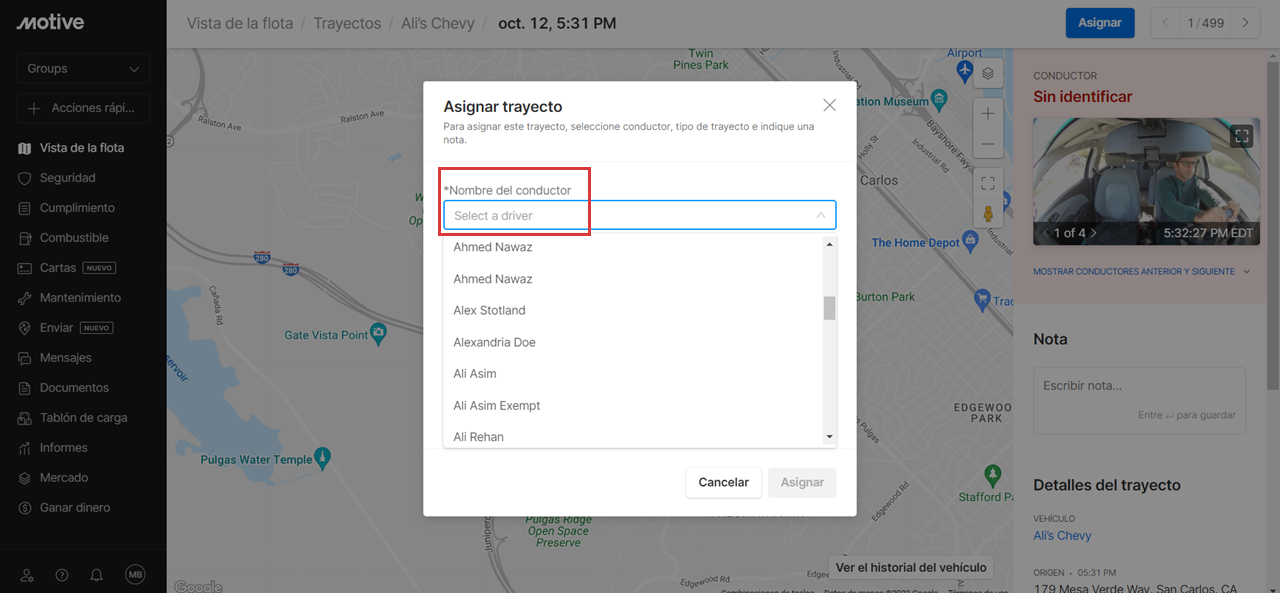Click Vista de la flota breadcrumb

coord(240,22)
